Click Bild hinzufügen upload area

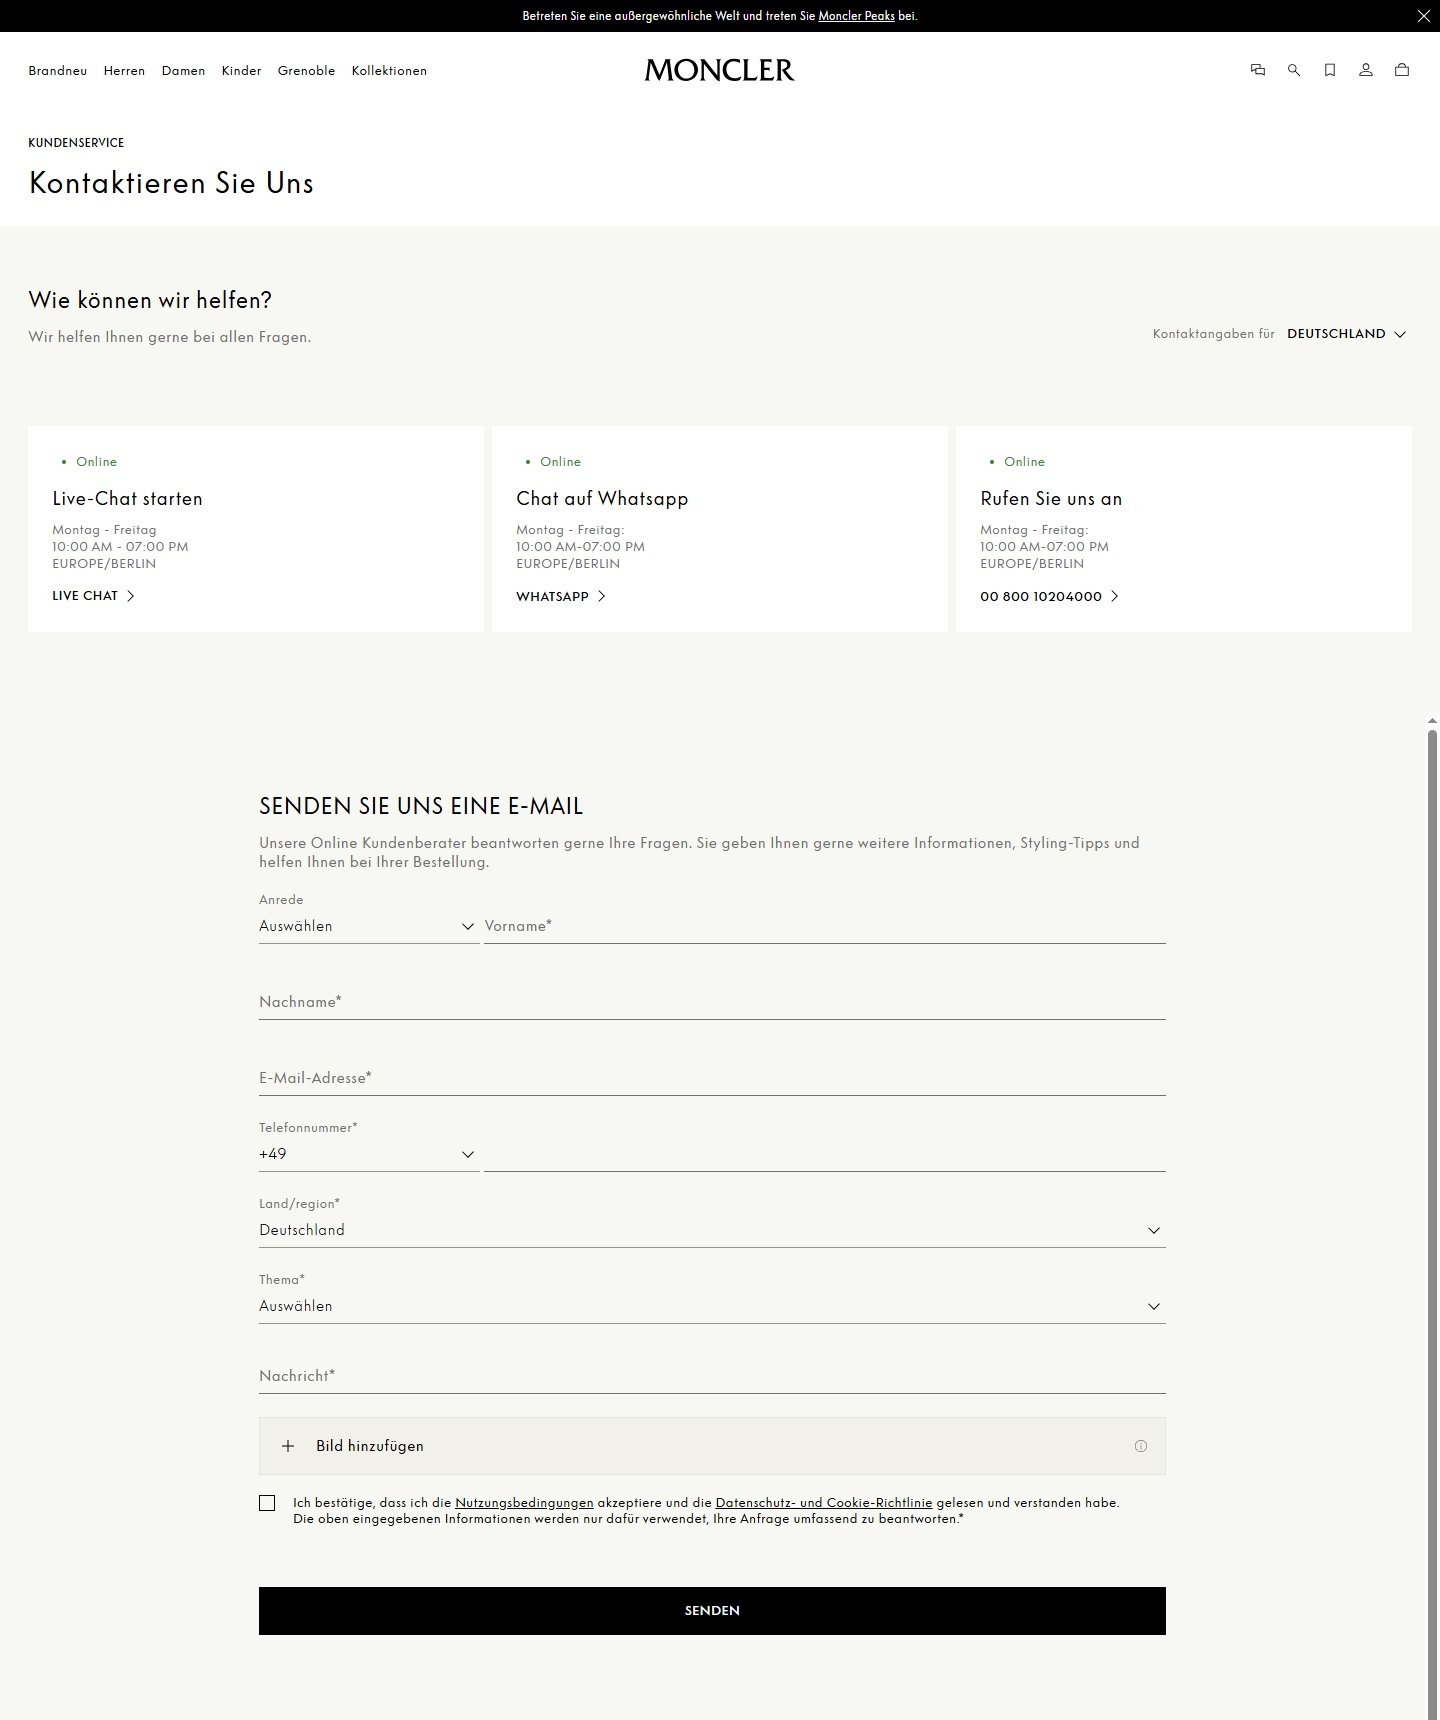click(712, 1446)
